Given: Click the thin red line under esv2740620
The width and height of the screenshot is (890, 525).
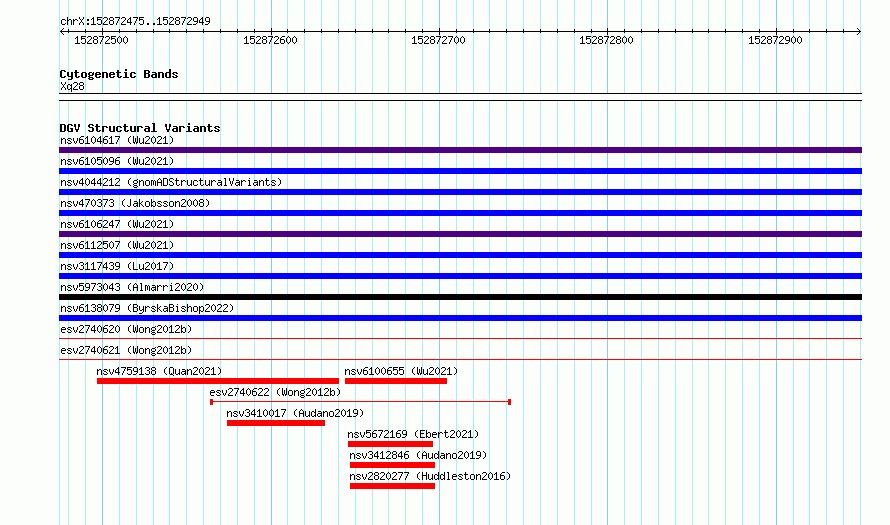Looking at the screenshot, I should (x=460, y=339).
